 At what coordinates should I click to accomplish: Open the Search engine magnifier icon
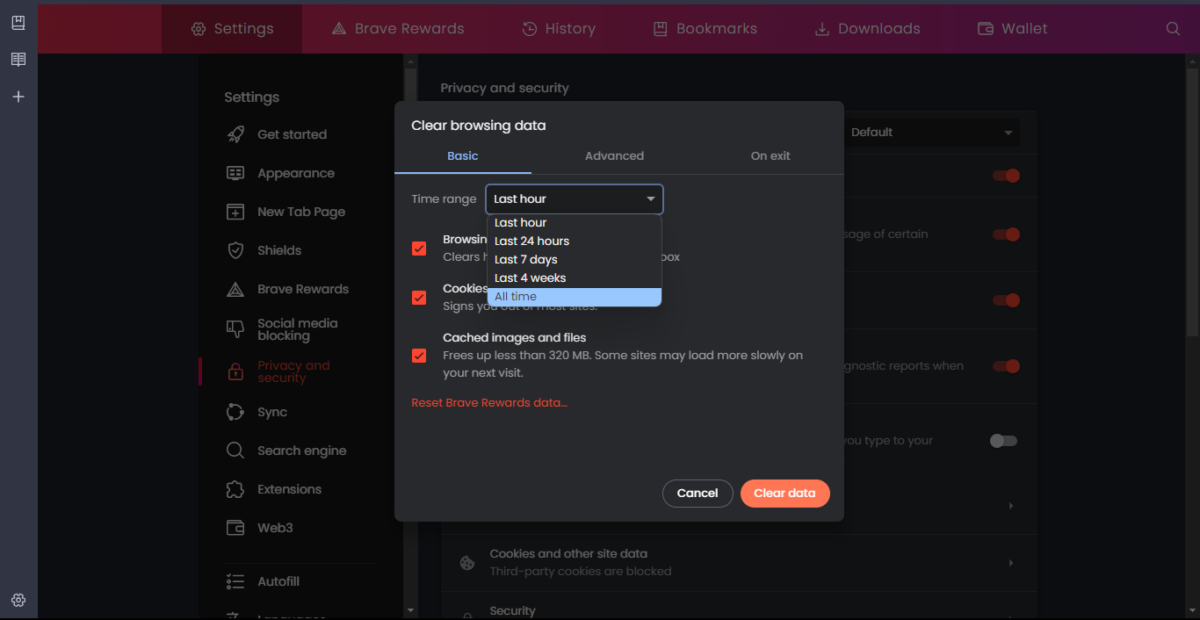tap(233, 450)
